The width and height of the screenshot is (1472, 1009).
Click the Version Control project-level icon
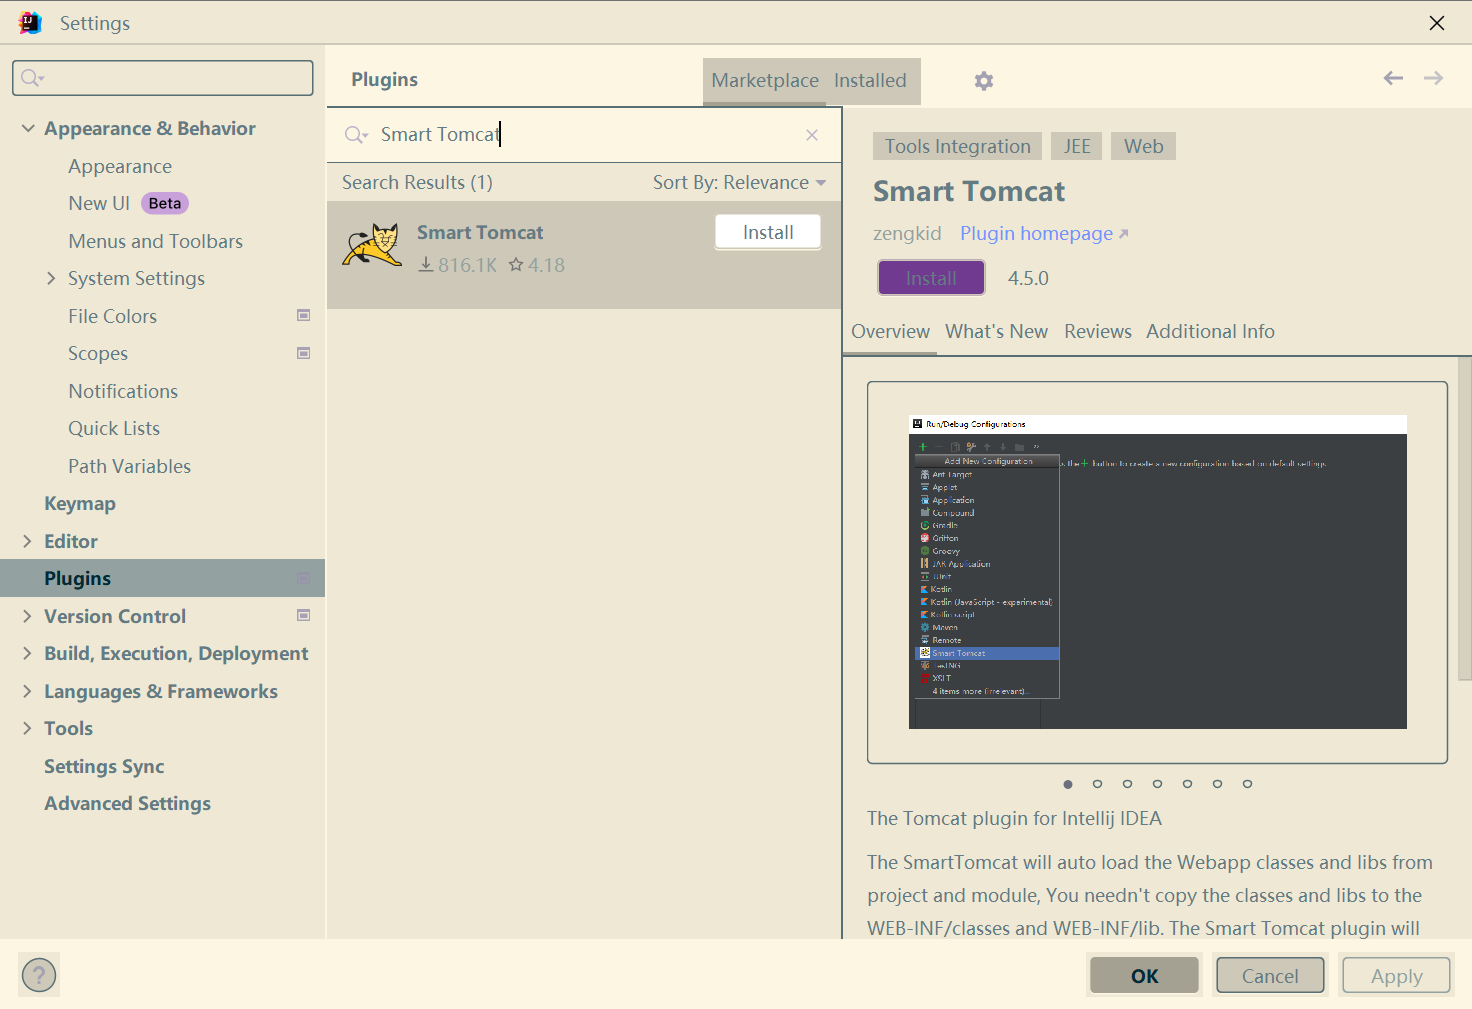click(x=304, y=616)
